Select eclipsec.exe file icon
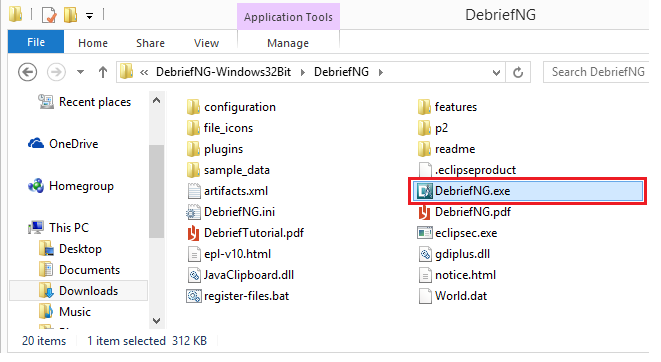Viewport: 661px width, 362px height. pos(425,233)
